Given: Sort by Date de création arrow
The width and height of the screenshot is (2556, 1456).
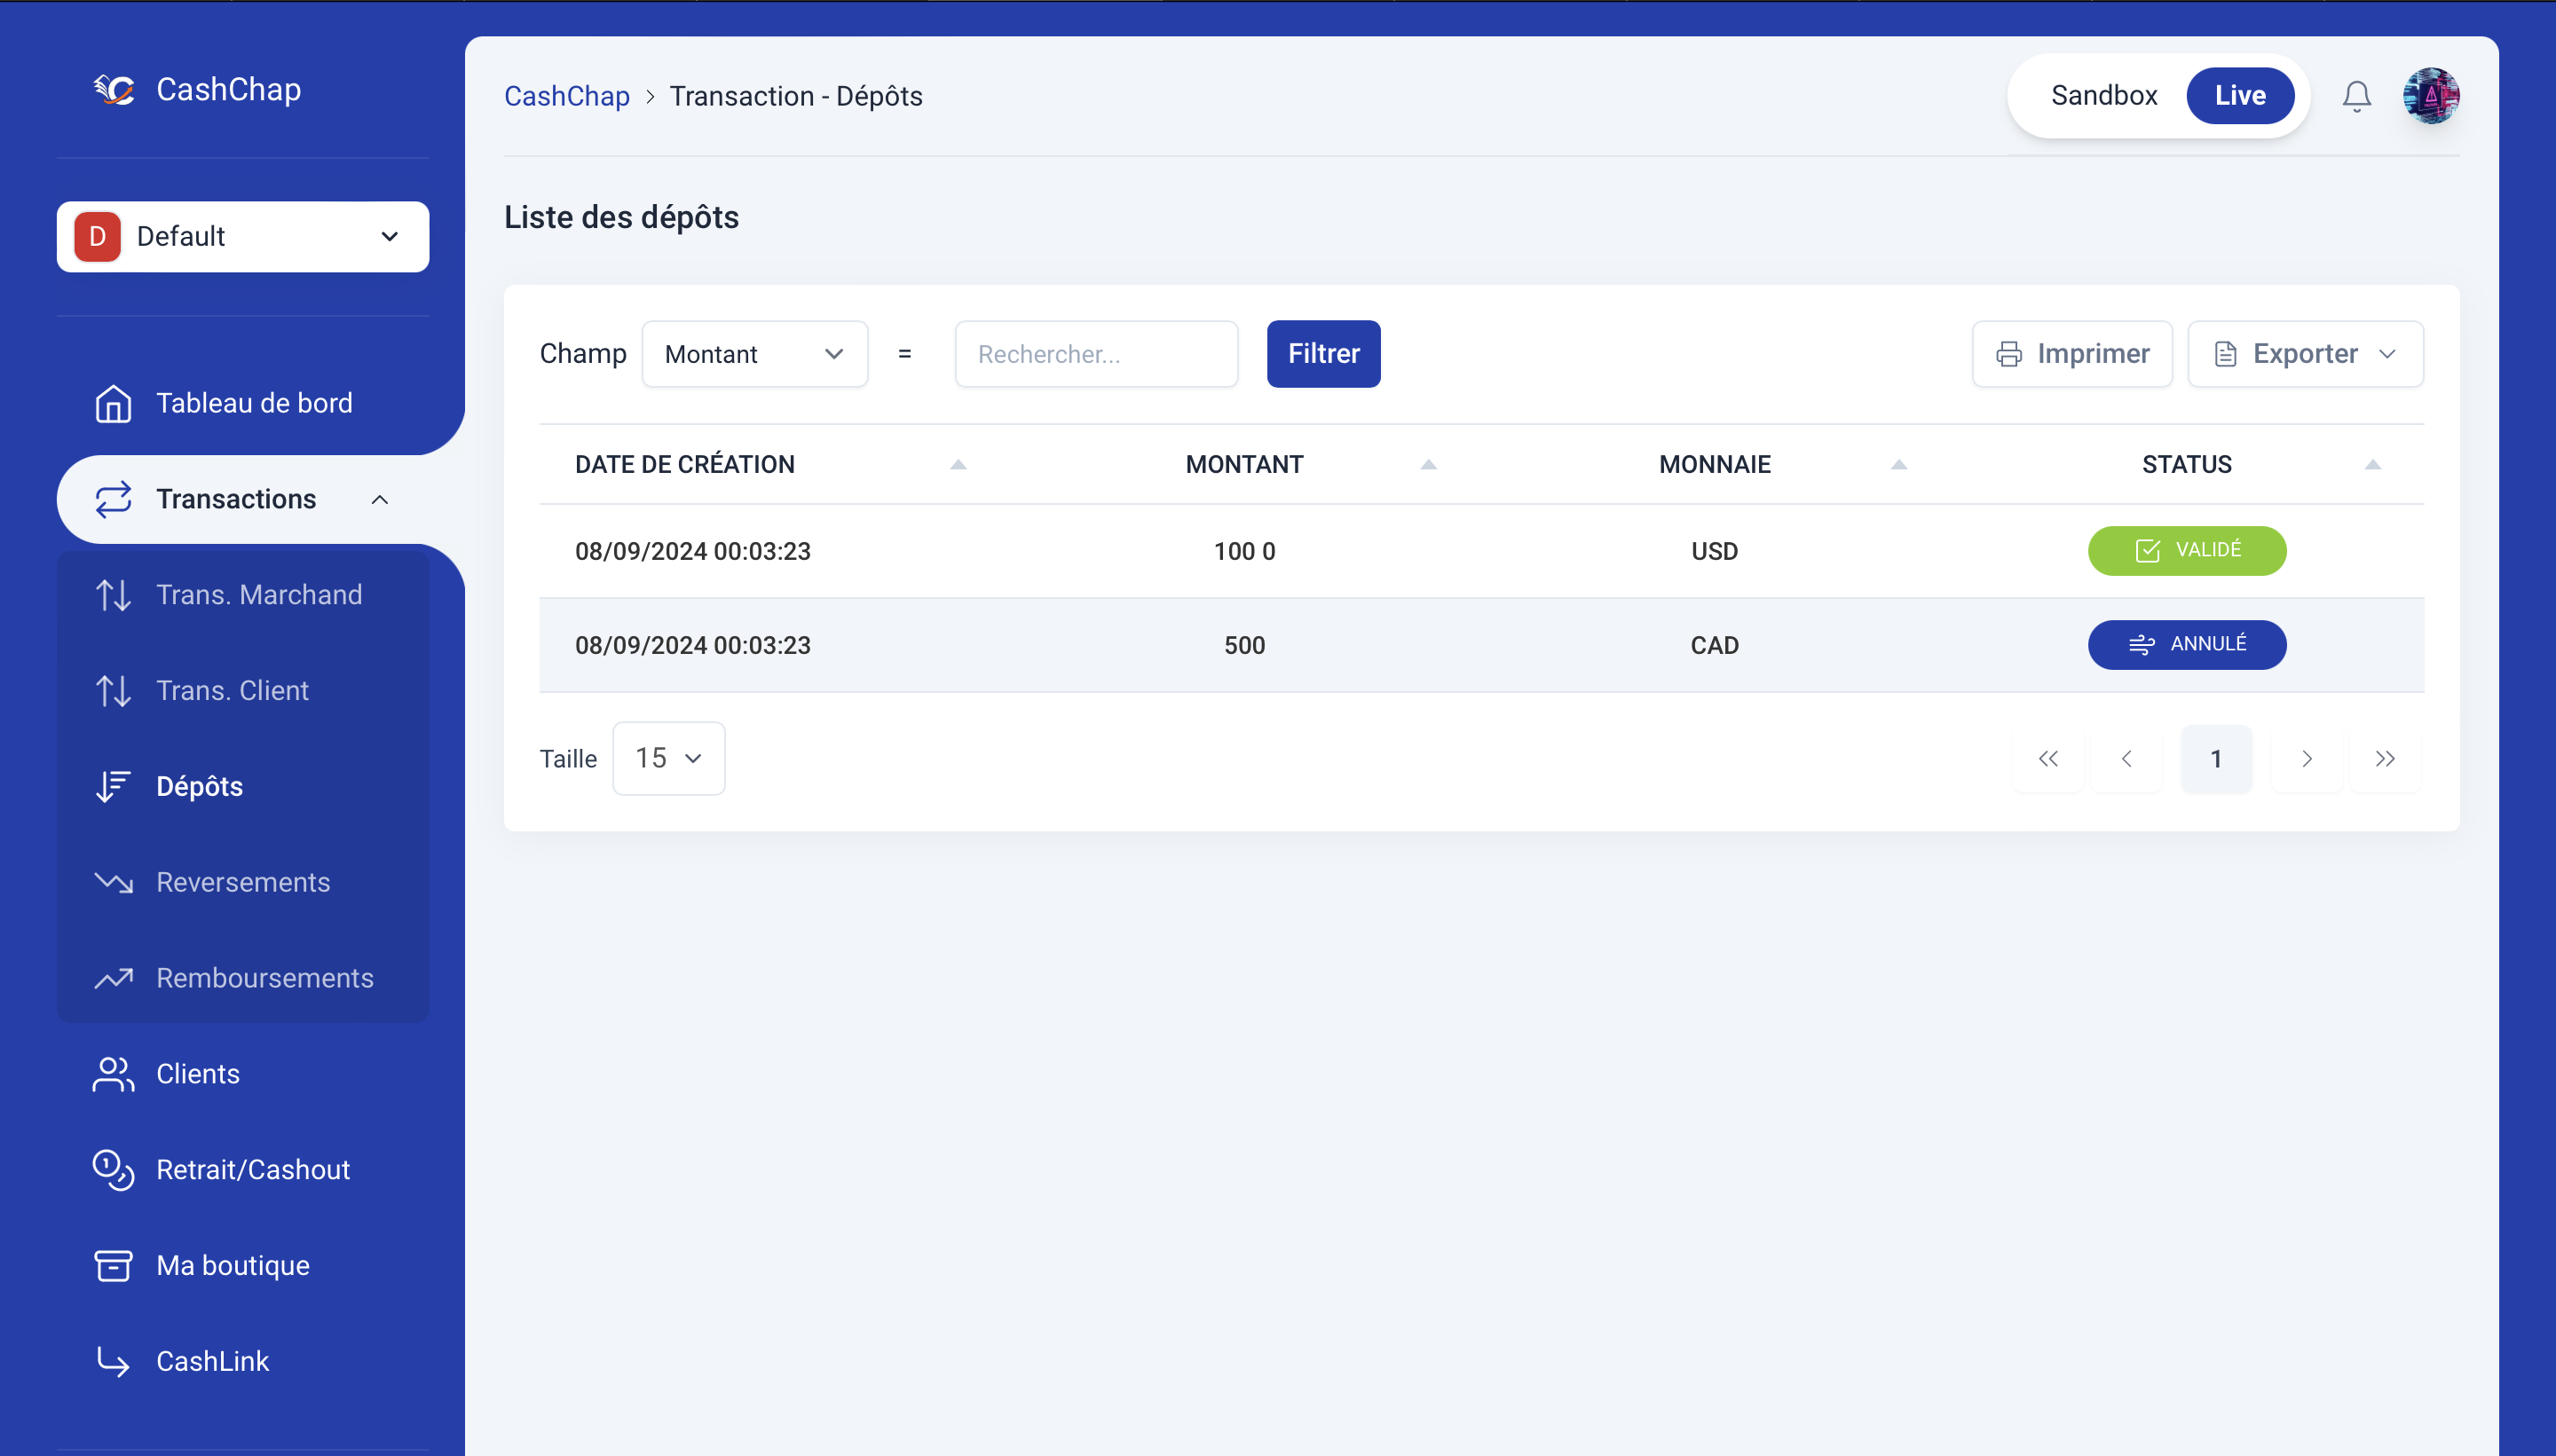Looking at the screenshot, I should click(x=958, y=464).
